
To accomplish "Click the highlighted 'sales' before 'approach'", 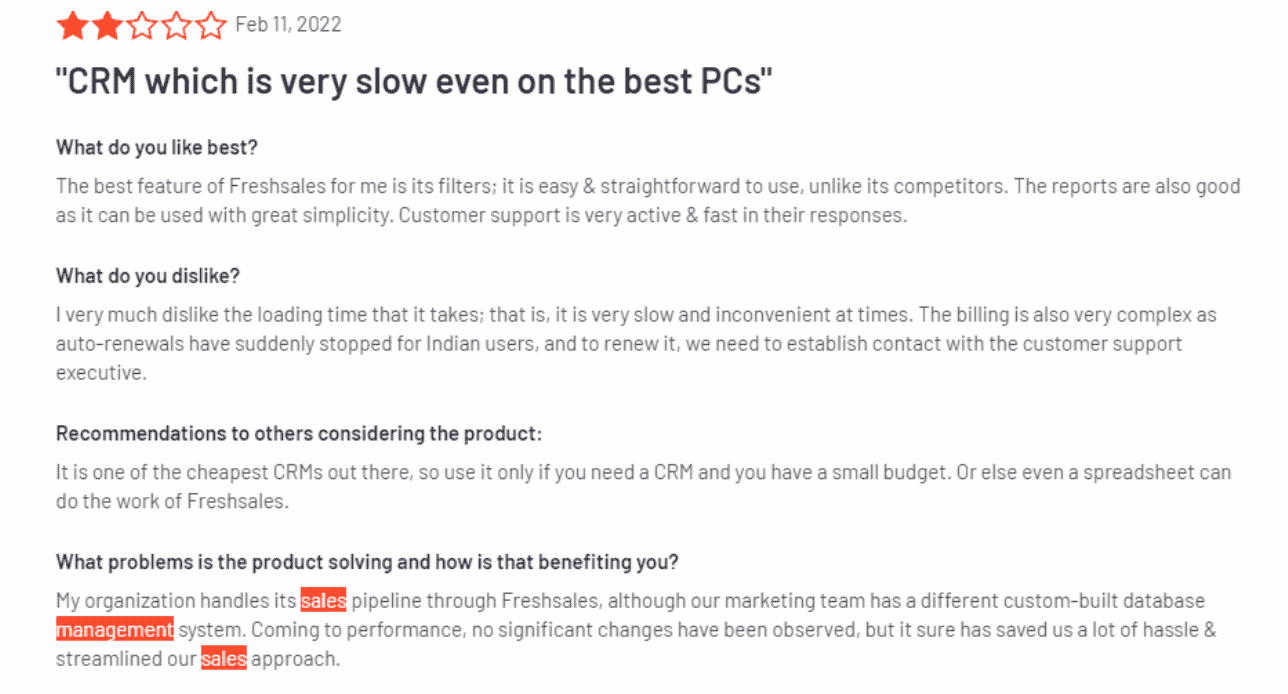I will 224,659.
